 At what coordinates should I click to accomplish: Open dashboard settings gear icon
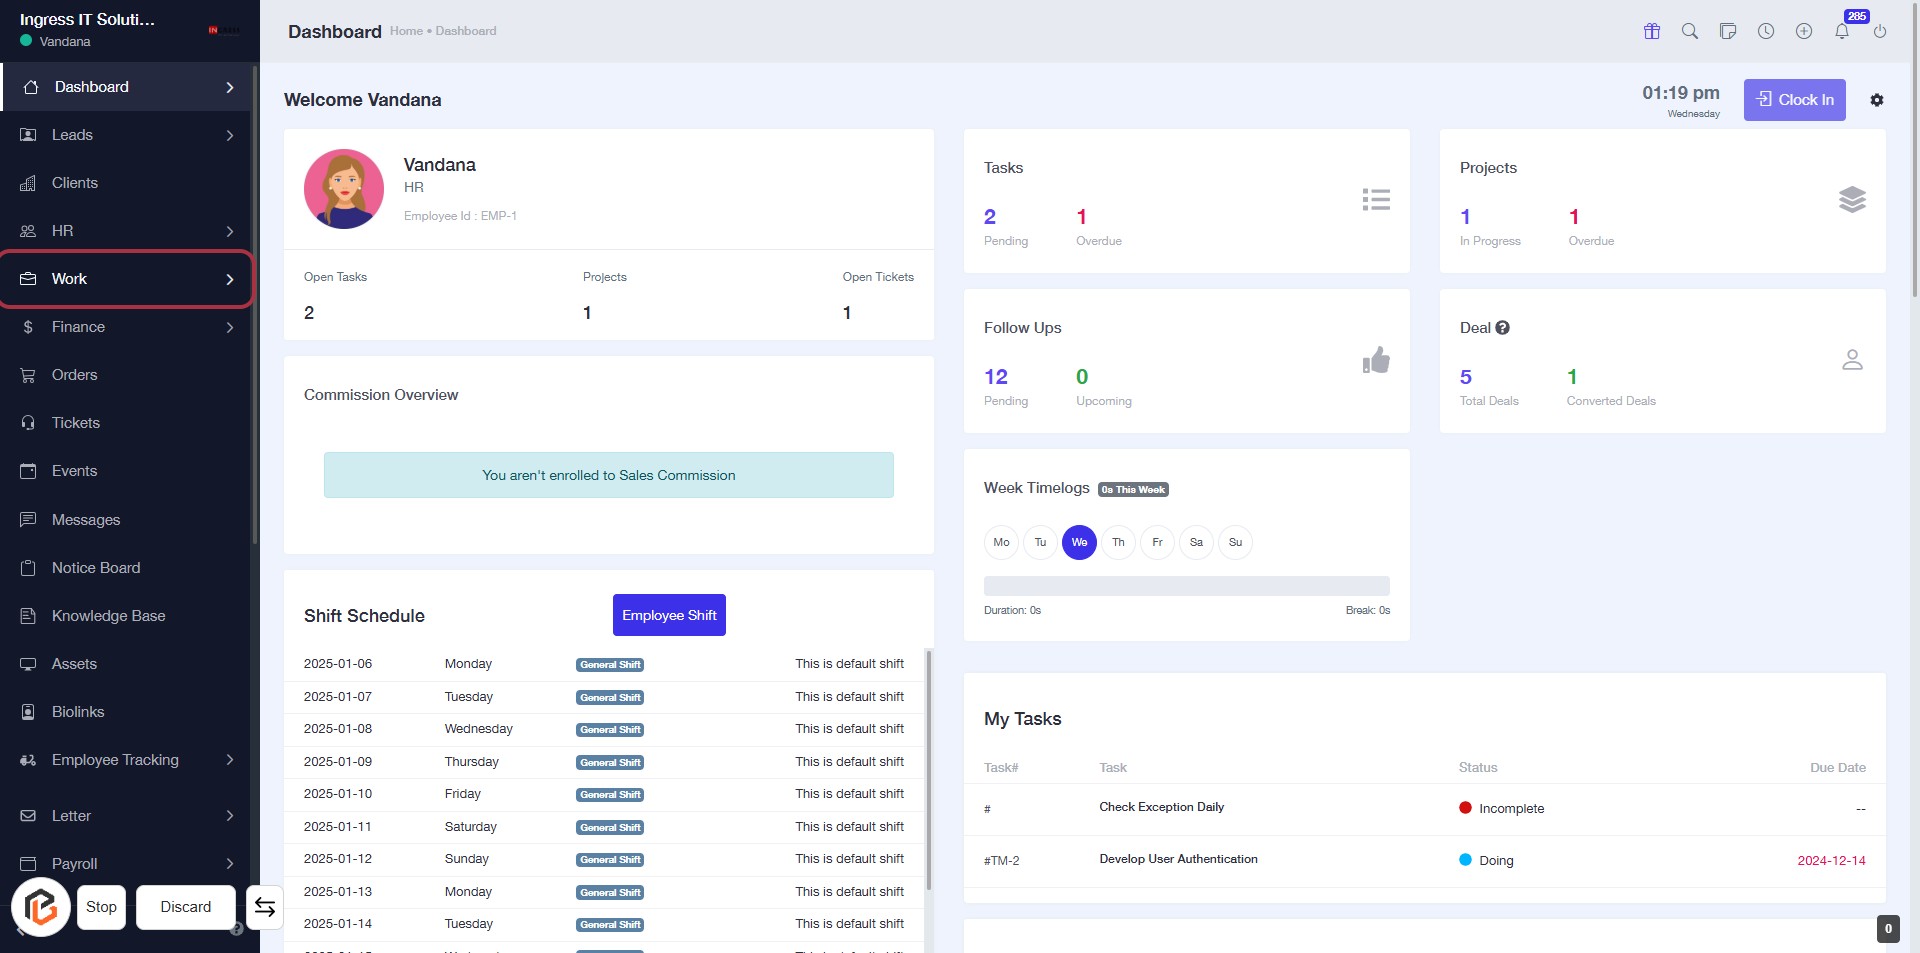point(1877,100)
